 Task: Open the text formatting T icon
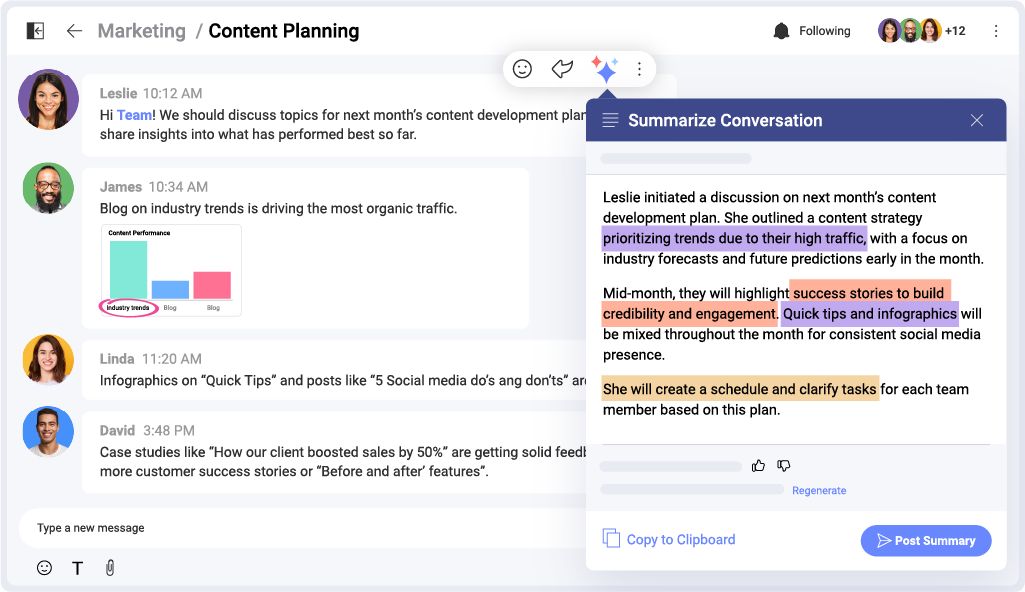[77, 568]
